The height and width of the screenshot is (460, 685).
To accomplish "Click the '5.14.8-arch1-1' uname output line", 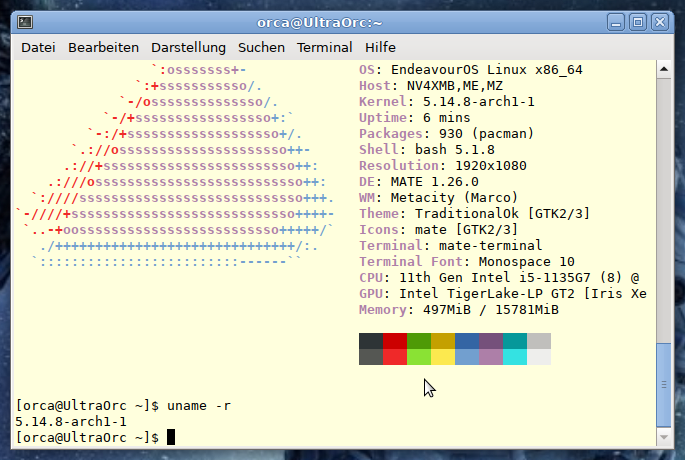I will pos(71,422).
